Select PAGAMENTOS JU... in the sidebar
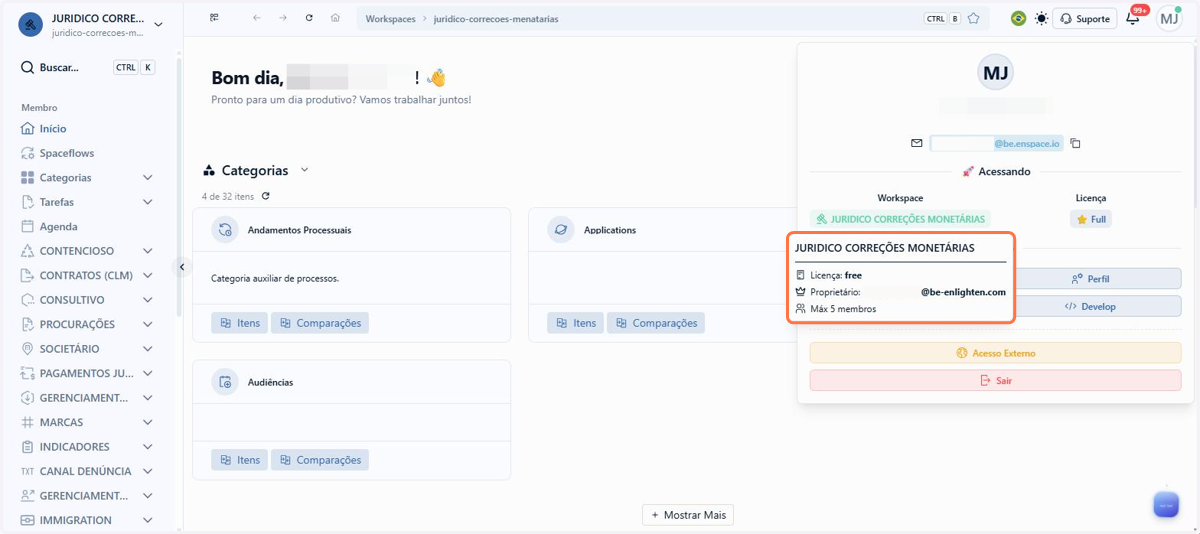Screen dimensions: 1200x534 pos(86,373)
